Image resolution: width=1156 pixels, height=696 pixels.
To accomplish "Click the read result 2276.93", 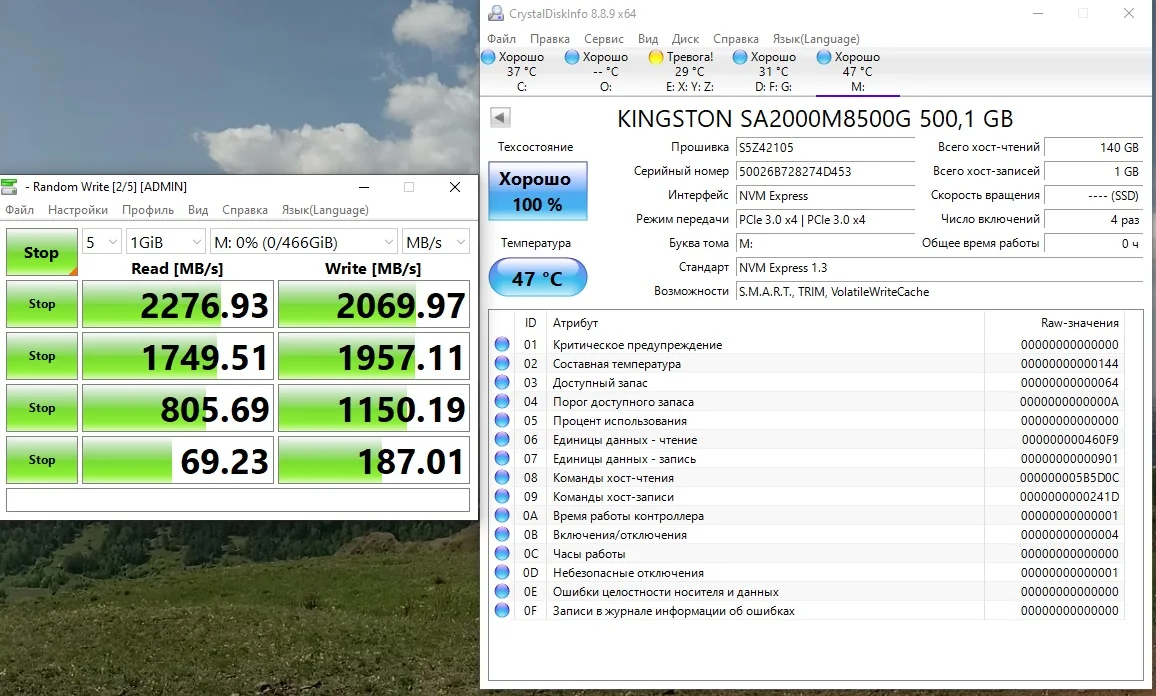I will tap(178, 304).
